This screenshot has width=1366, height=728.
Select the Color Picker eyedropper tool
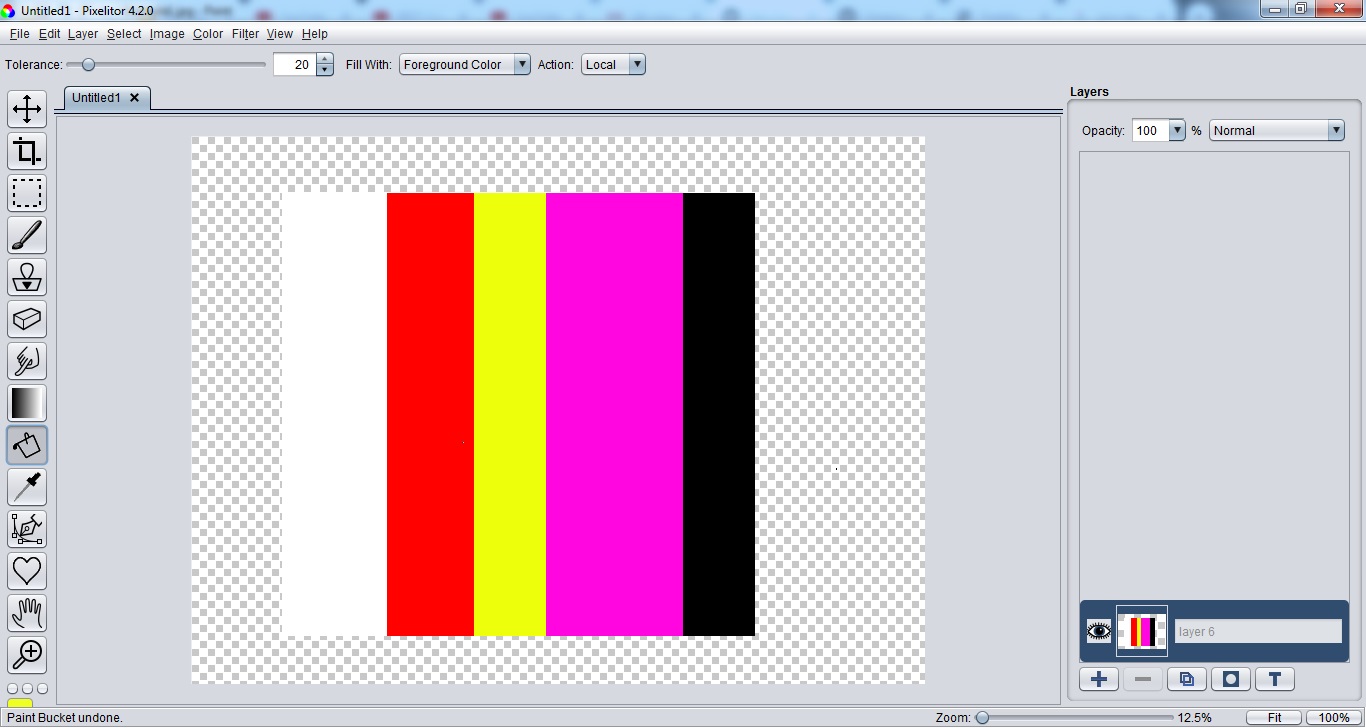tap(27, 487)
